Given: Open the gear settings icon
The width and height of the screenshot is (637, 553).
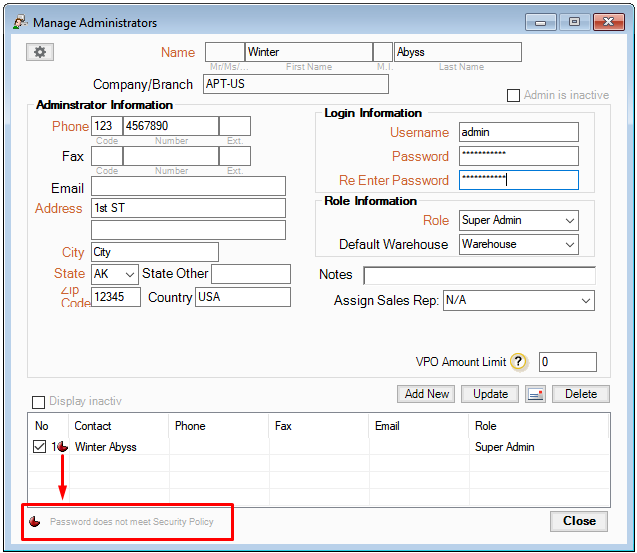Looking at the screenshot, I should (40, 52).
